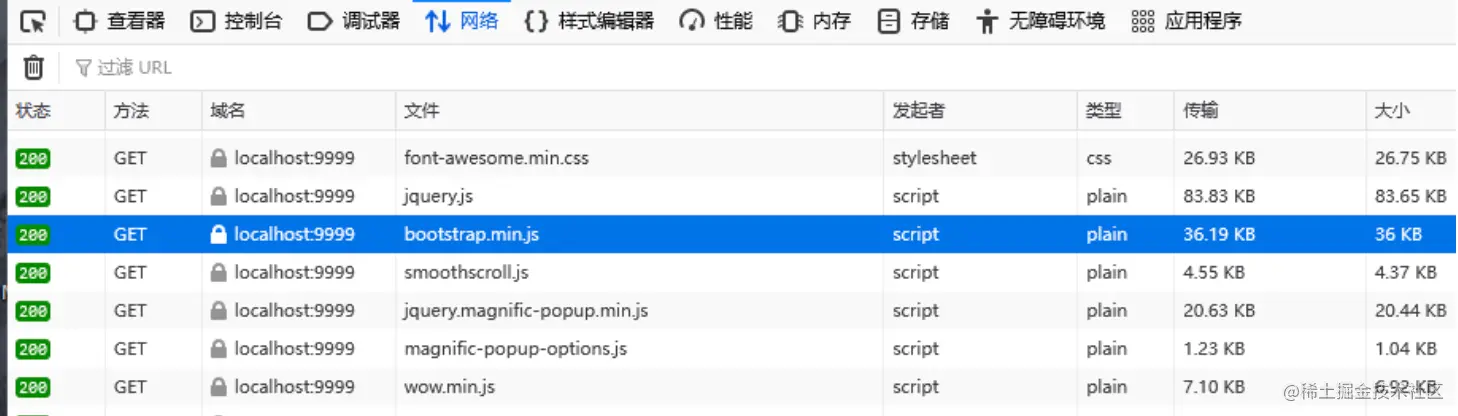Screen dimensions: 1458x416
Task: Select the bootstrap.min.js request
Action: [x=731, y=234]
